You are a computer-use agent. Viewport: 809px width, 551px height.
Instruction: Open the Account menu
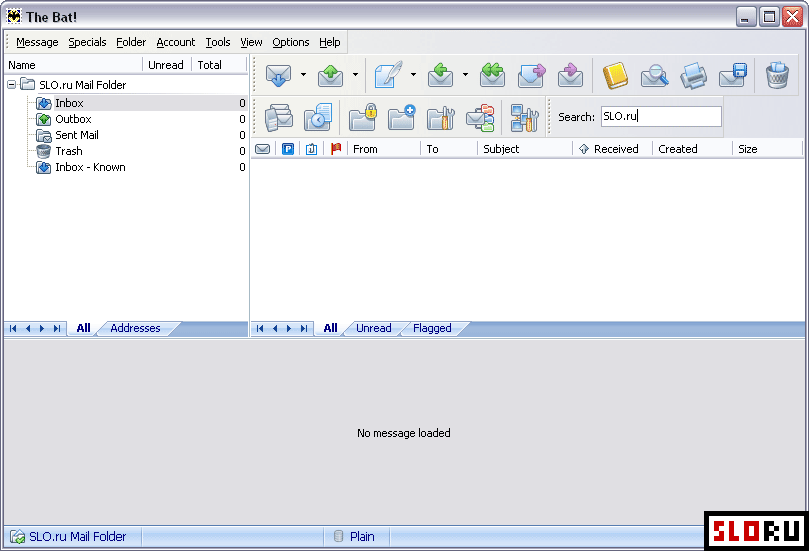pyautogui.click(x=175, y=42)
